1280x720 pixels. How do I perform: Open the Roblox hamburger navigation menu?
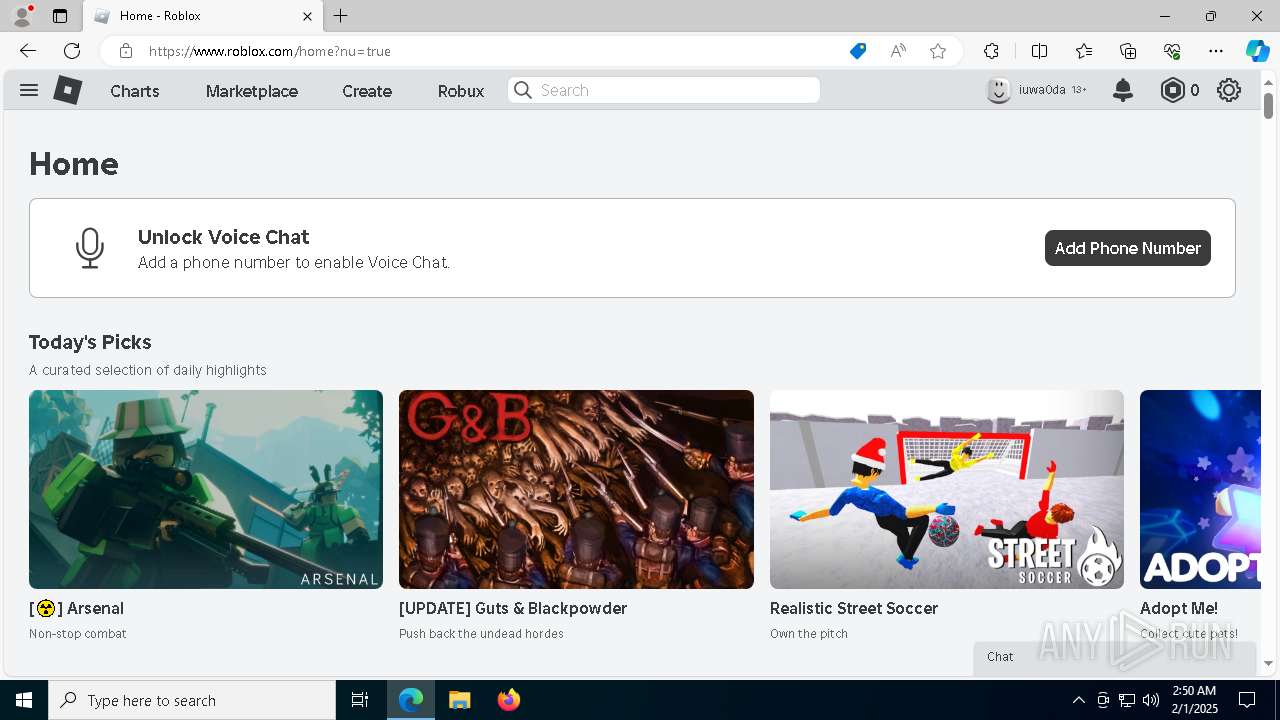(29, 90)
